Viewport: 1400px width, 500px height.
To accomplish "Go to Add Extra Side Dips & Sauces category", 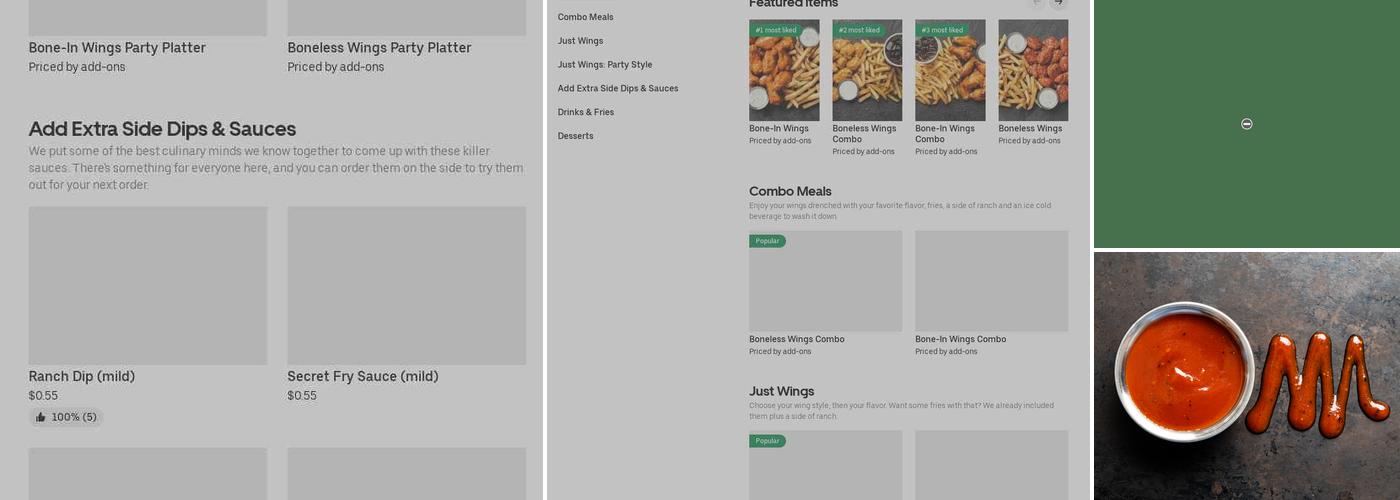I will [617, 89].
